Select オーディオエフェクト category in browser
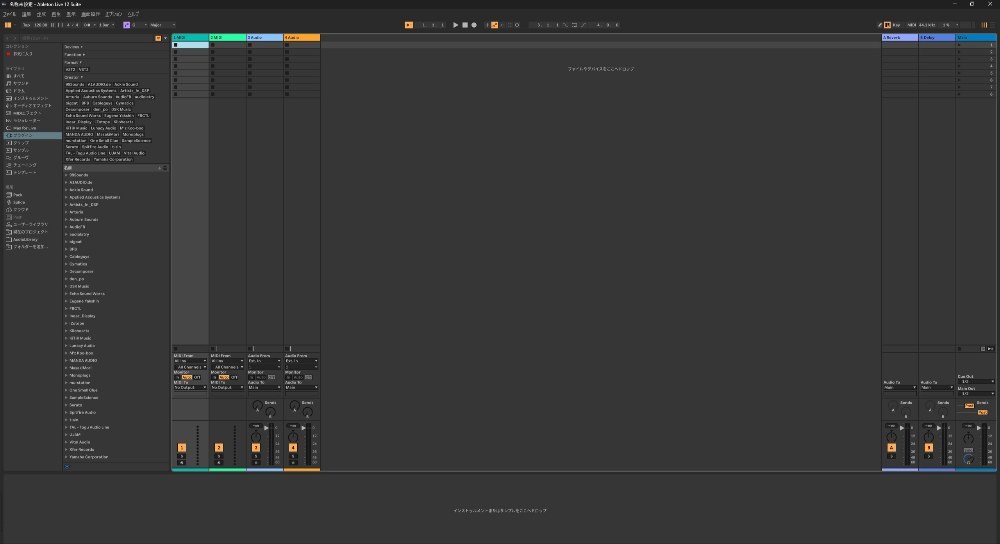Screen dimensions: 1000x544 click(x=33, y=106)
